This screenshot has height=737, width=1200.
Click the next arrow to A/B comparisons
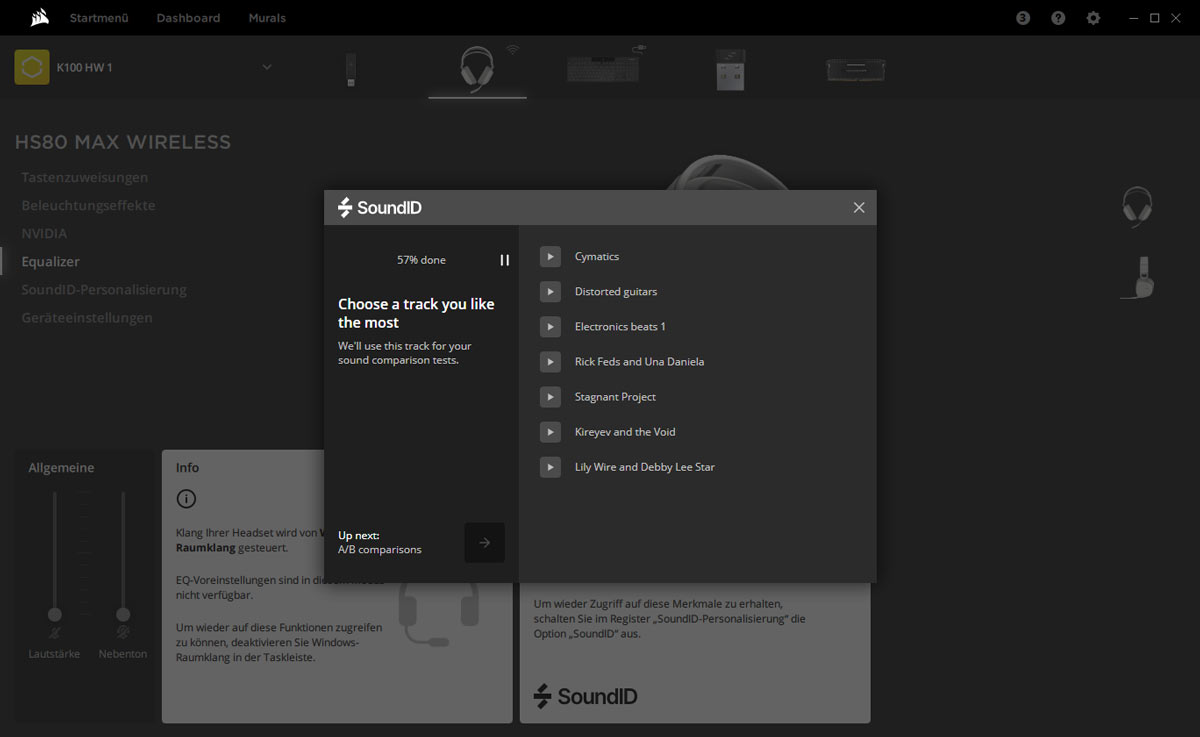[x=484, y=542]
